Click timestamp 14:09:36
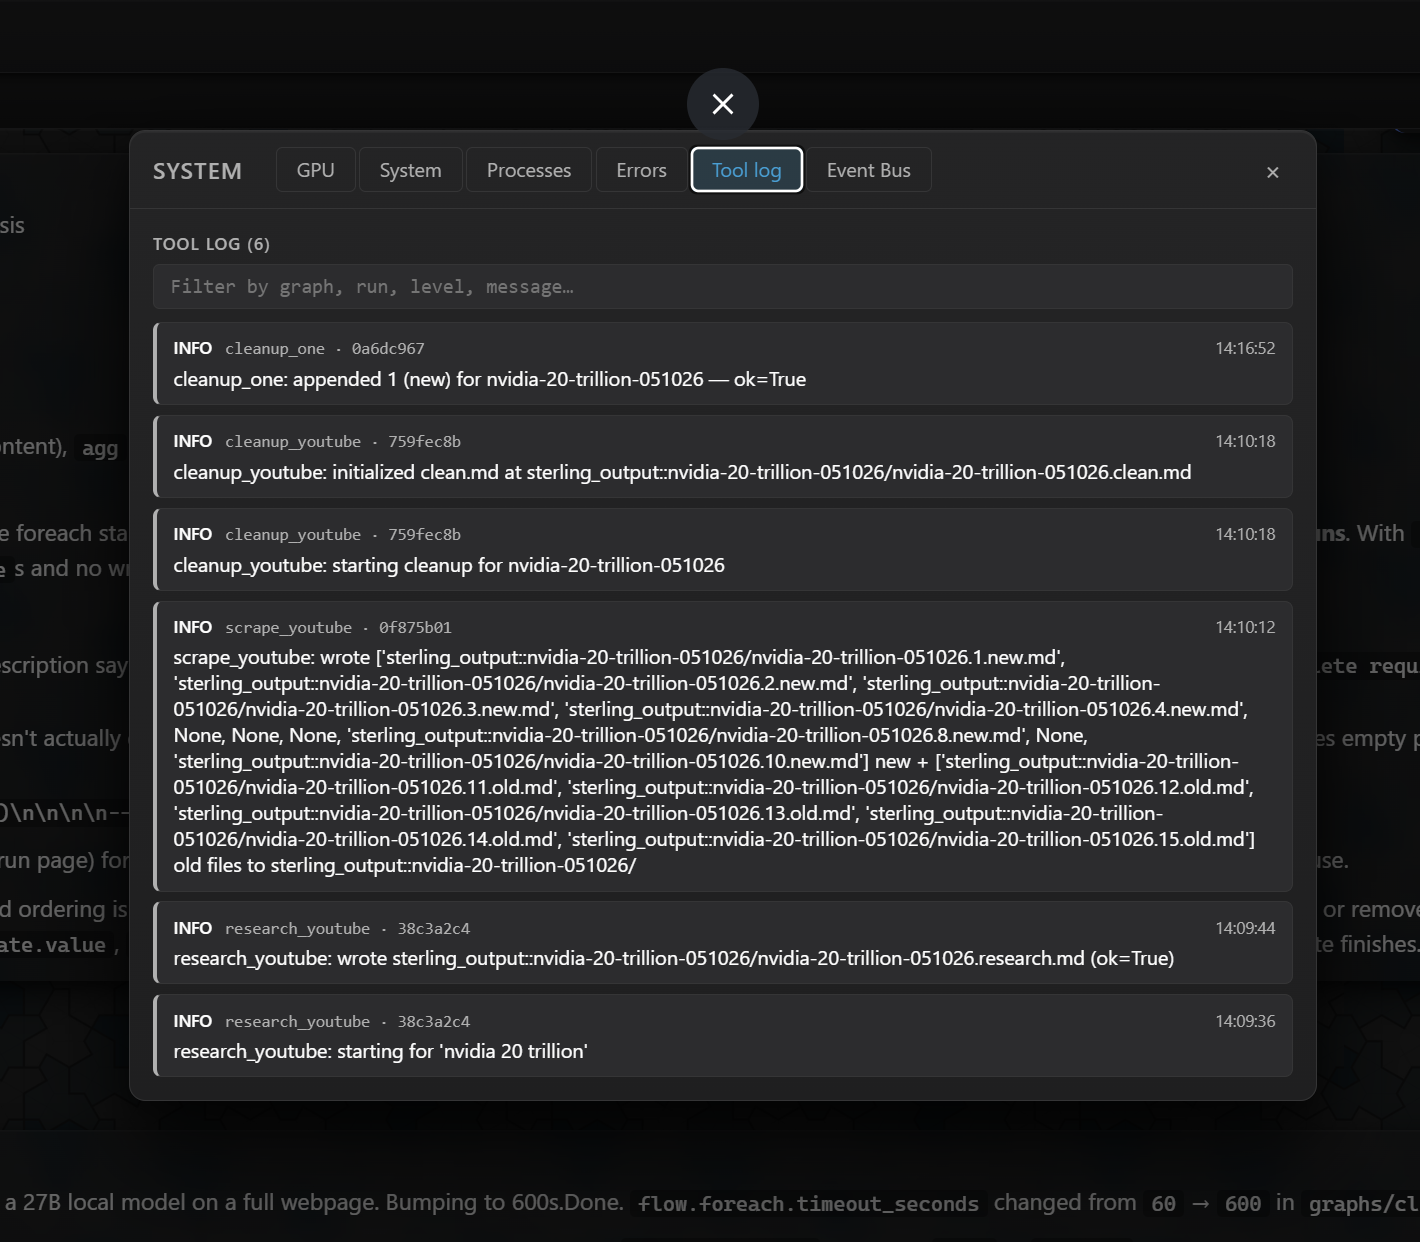 [x=1245, y=1021]
